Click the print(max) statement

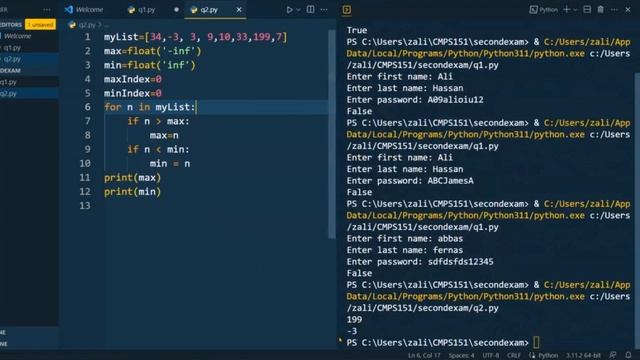point(133,178)
